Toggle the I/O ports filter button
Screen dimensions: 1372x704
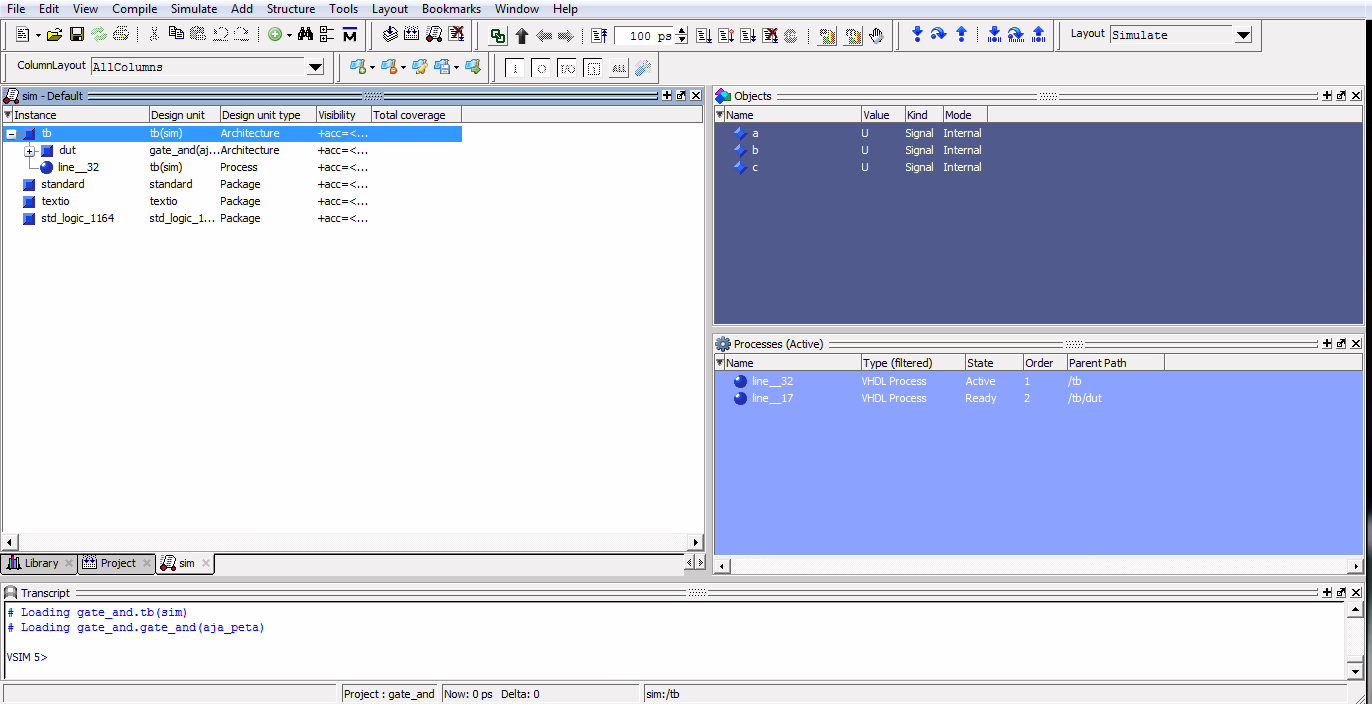567,68
